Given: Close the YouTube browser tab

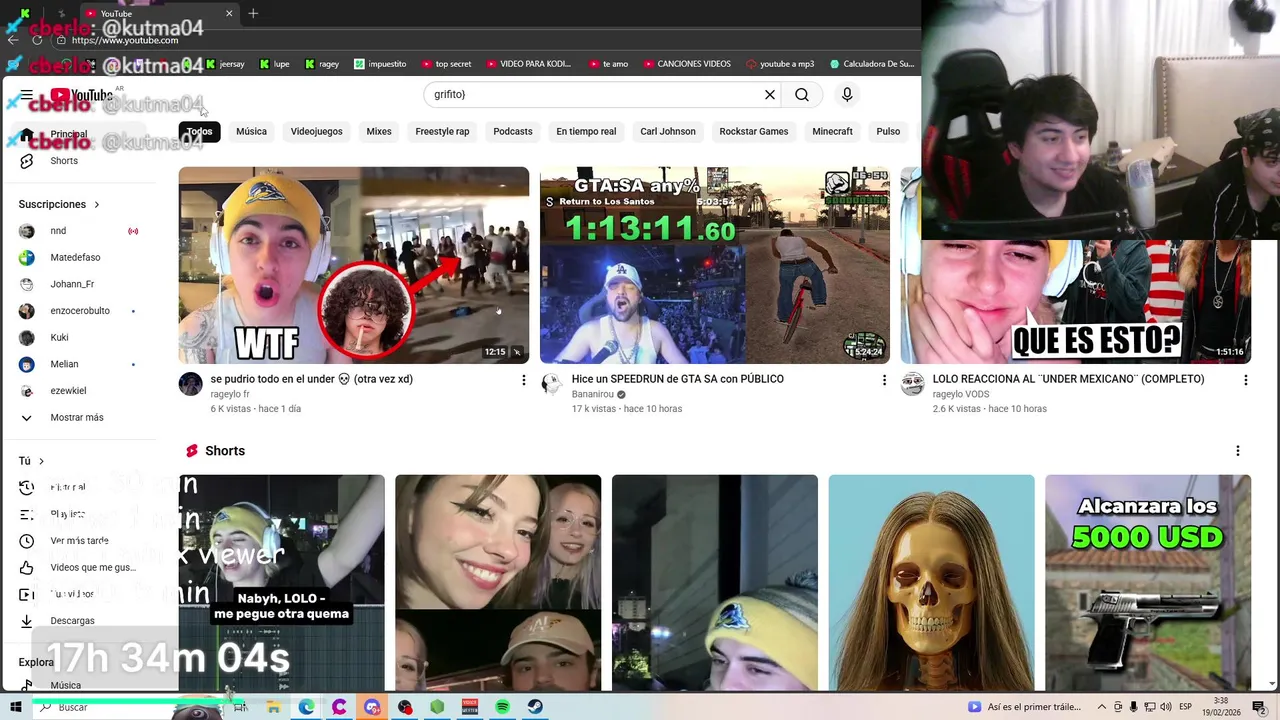Looking at the screenshot, I should 229,13.
